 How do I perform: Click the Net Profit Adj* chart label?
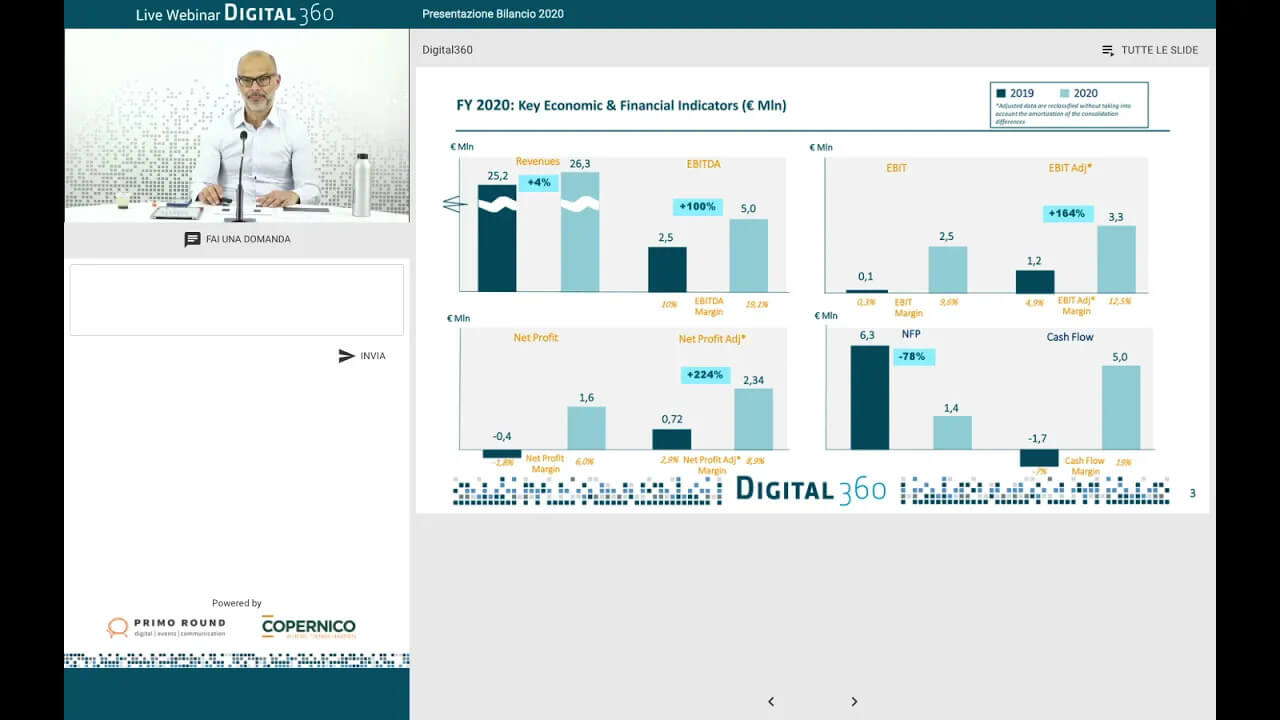[x=712, y=339]
